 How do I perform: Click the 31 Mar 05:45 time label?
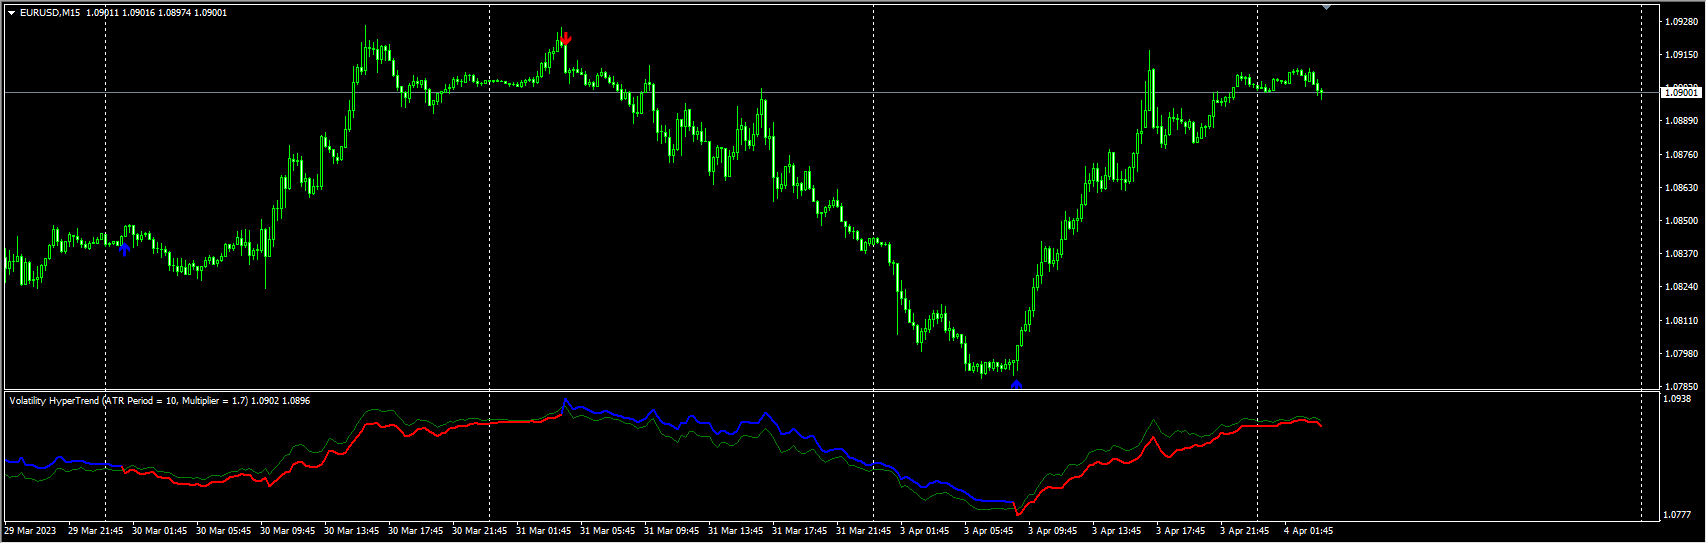click(607, 531)
